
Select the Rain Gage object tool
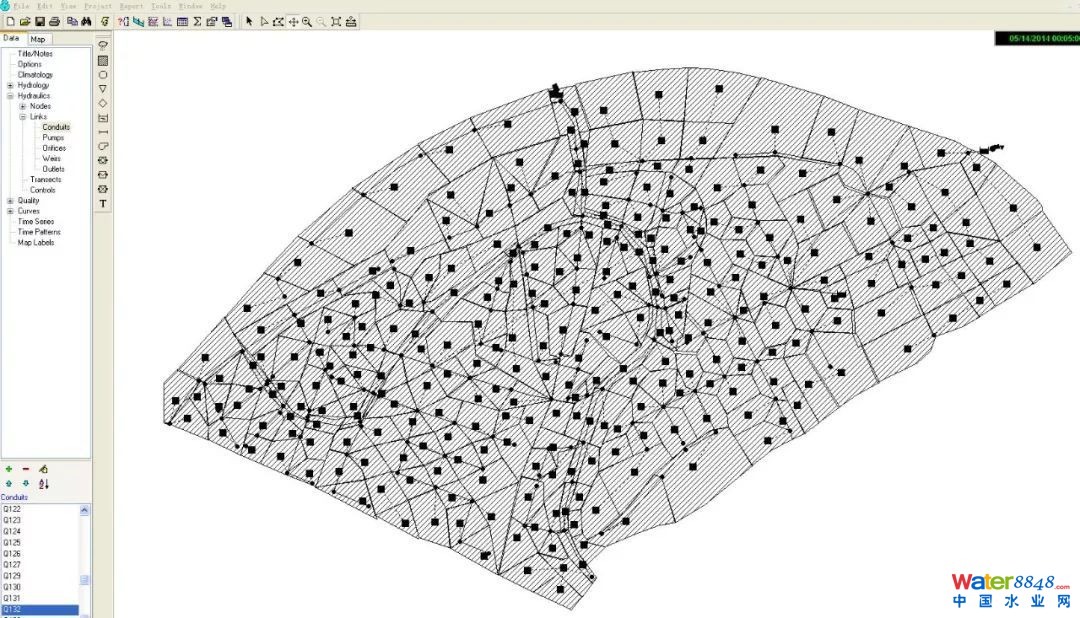pyautogui.click(x=103, y=45)
